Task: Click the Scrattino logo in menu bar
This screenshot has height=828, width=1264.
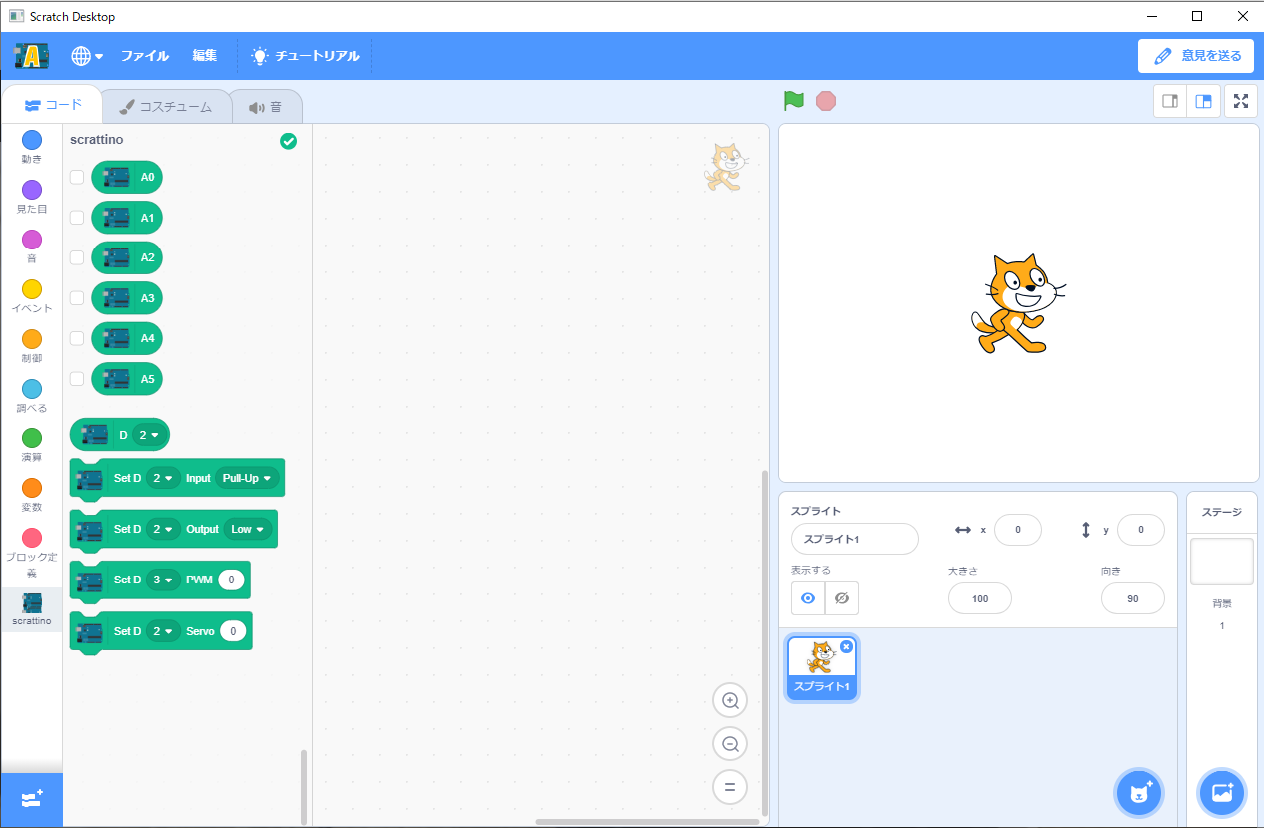Action: (x=32, y=56)
